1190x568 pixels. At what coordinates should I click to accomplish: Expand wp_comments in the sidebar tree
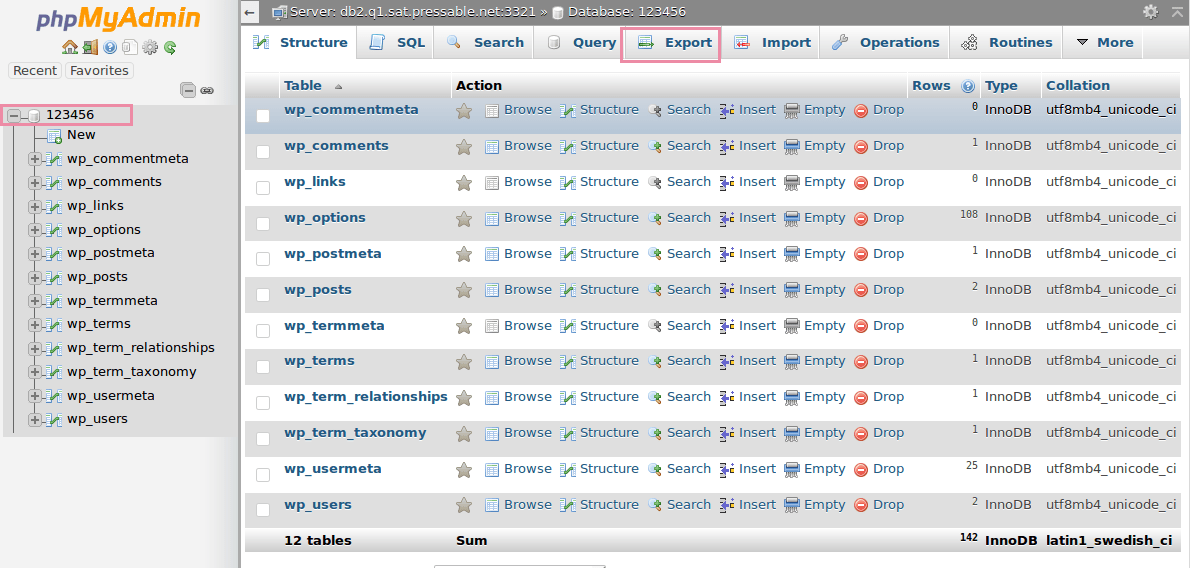click(34, 183)
